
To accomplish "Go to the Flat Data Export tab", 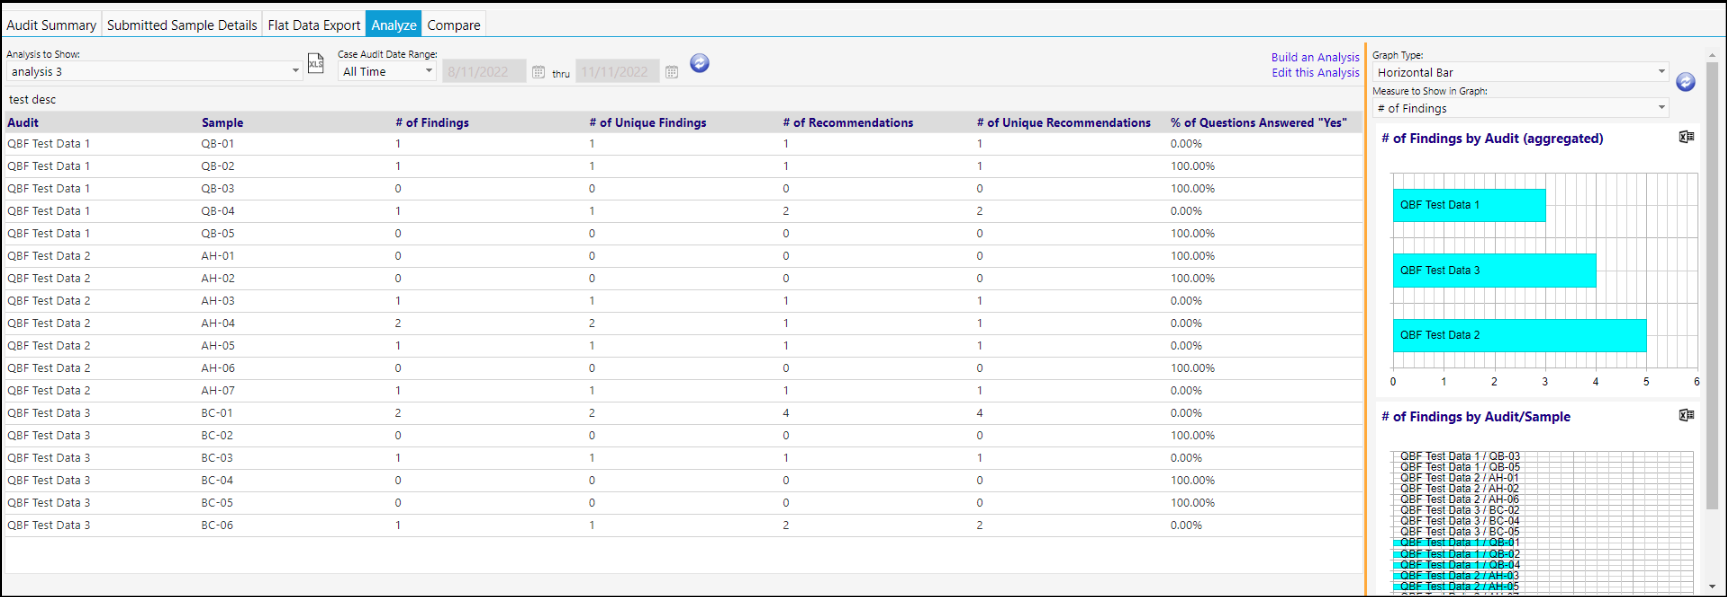I will [x=314, y=25].
